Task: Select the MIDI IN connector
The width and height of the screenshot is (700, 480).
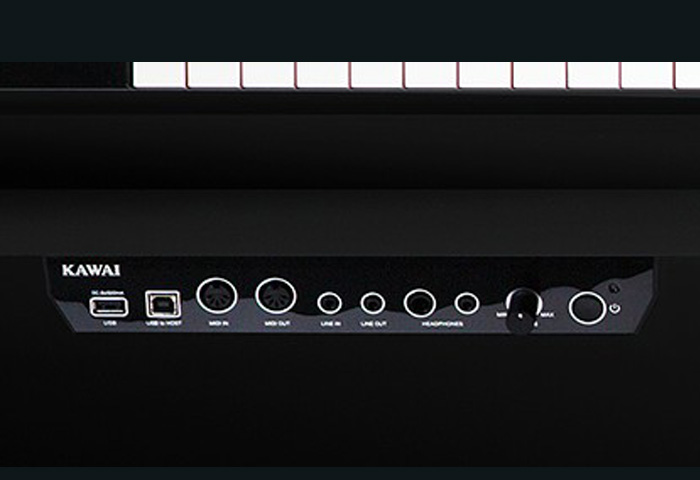Action: point(217,296)
